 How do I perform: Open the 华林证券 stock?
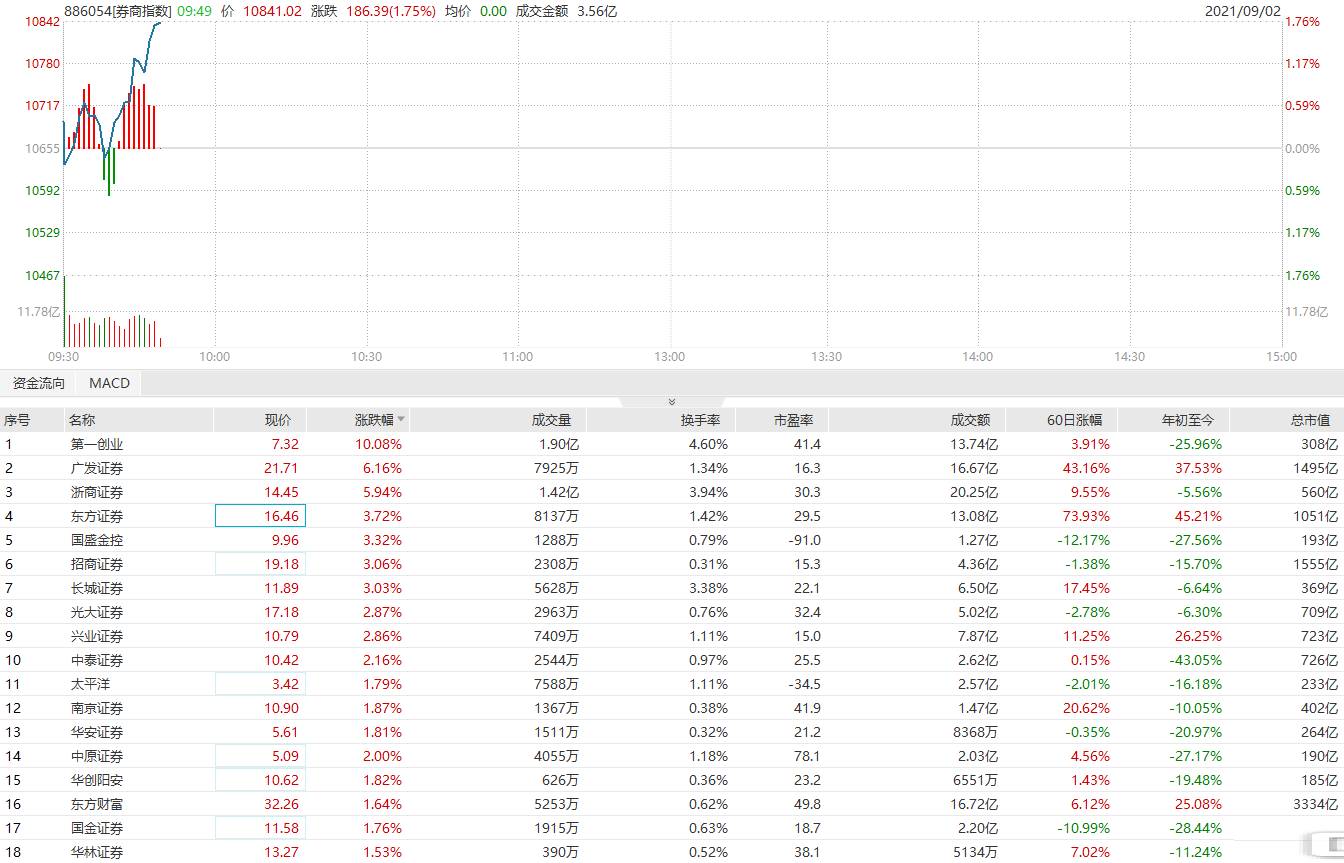96,852
